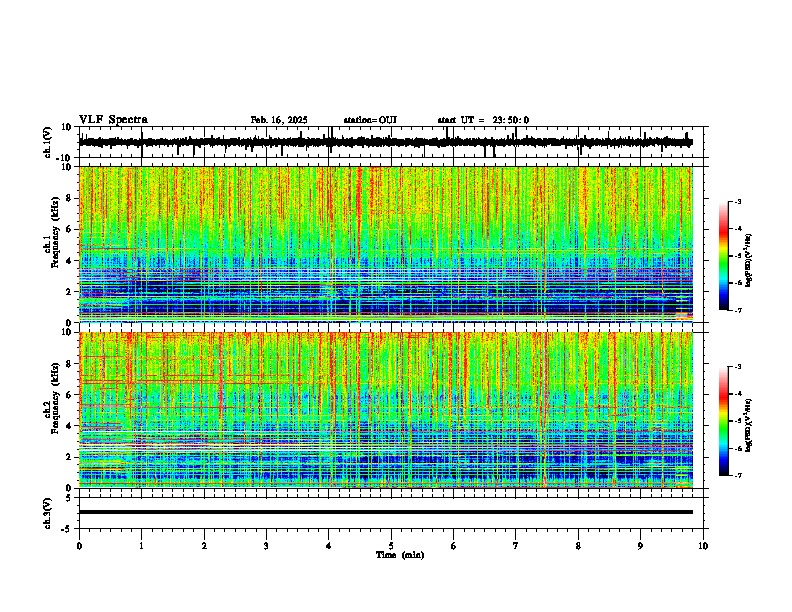The image size is (792, 612).
Task: Click the "ch.3(V)" axis label
Action: 48,514
